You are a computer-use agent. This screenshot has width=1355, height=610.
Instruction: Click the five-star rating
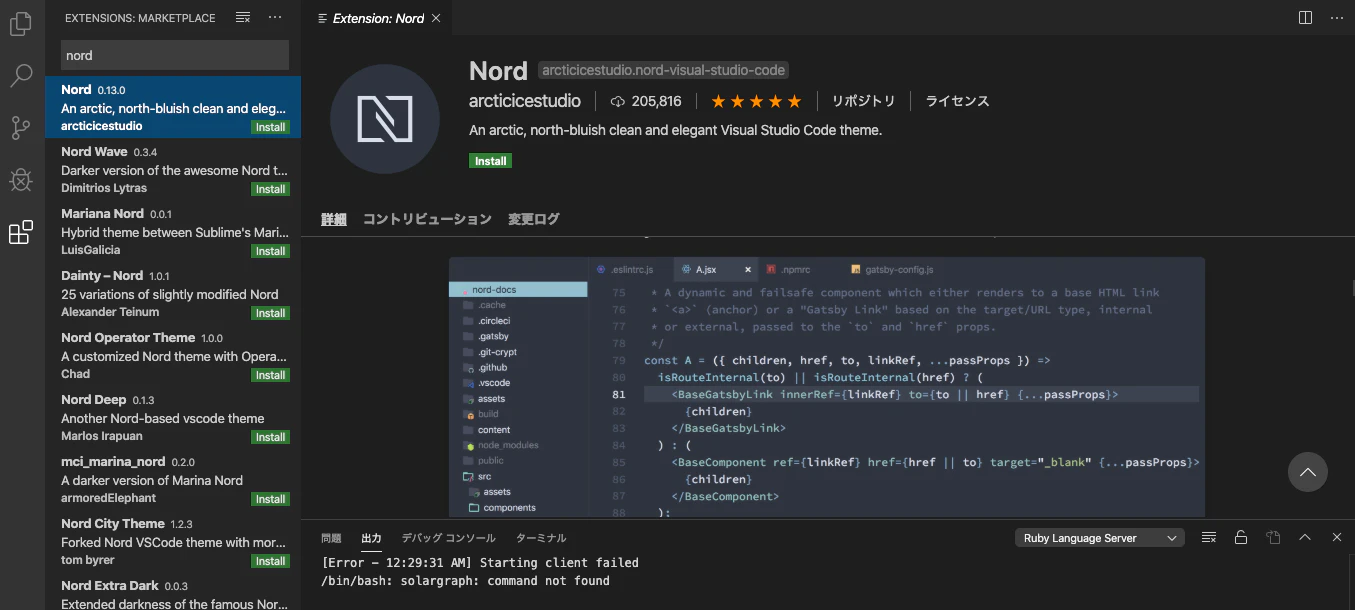point(756,101)
